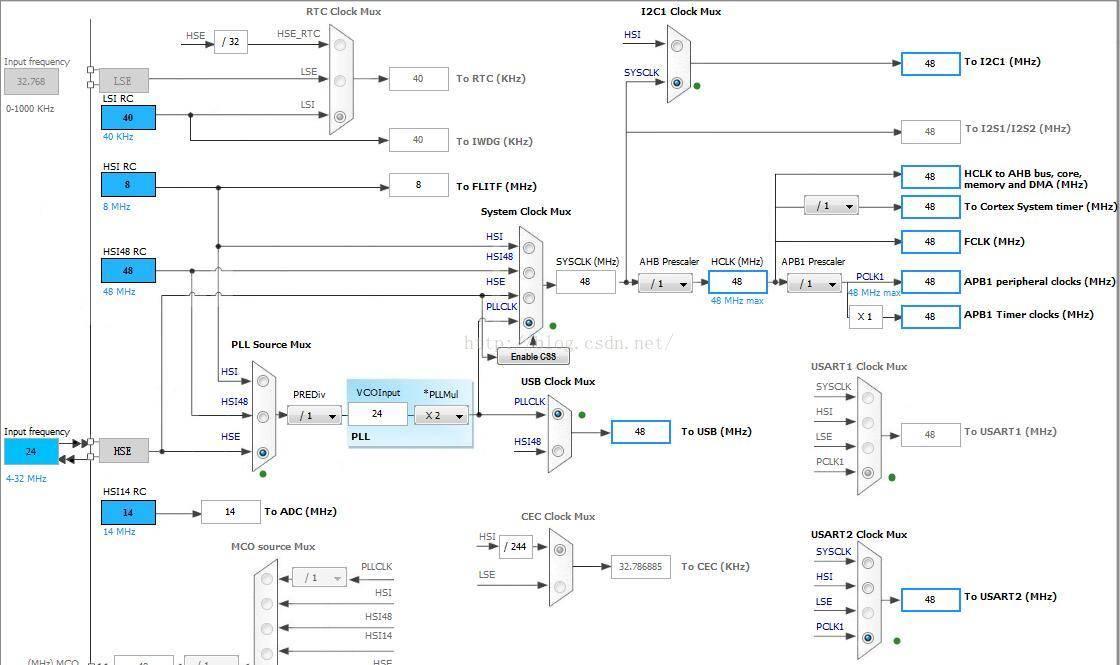This screenshot has width=1120, height=665.
Task: Click the To I2S1/I2S2 value box
Action: 930,132
